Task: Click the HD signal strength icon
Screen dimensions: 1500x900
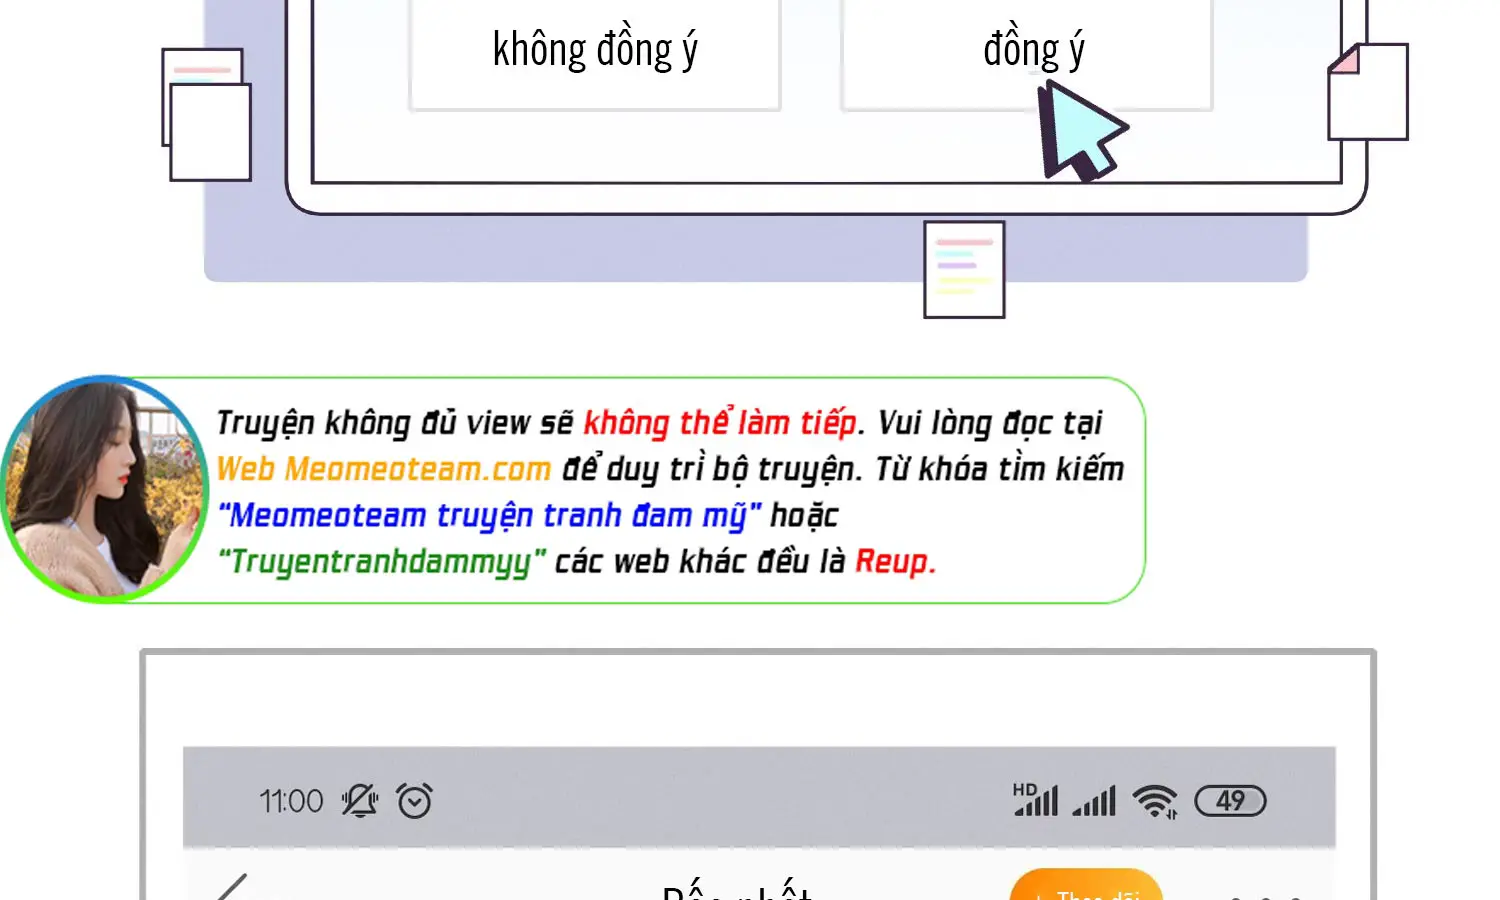Action: coord(1035,800)
